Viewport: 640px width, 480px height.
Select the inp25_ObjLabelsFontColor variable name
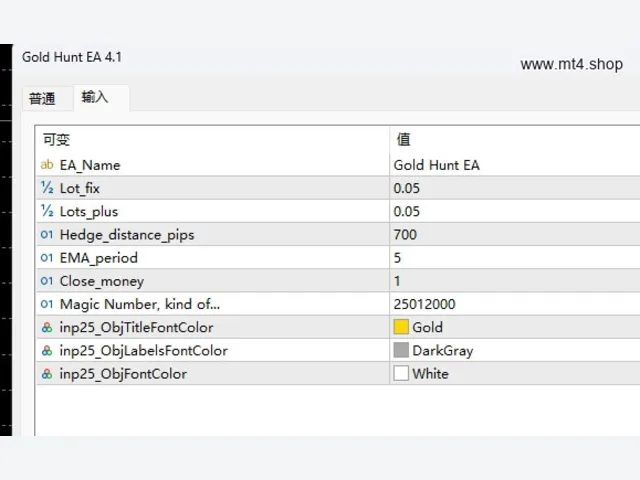(144, 351)
